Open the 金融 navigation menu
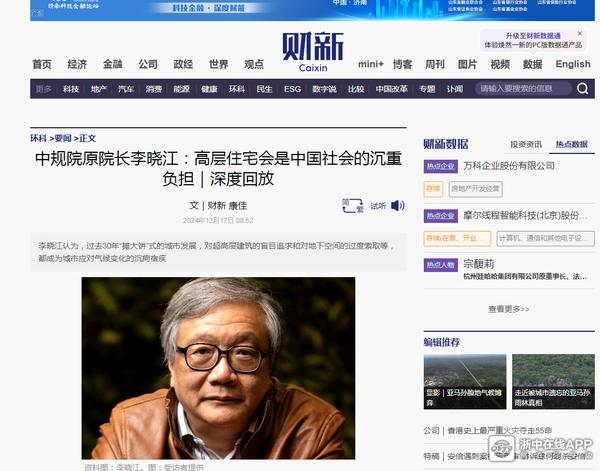This screenshot has height=471, width=600. pyautogui.click(x=112, y=64)
